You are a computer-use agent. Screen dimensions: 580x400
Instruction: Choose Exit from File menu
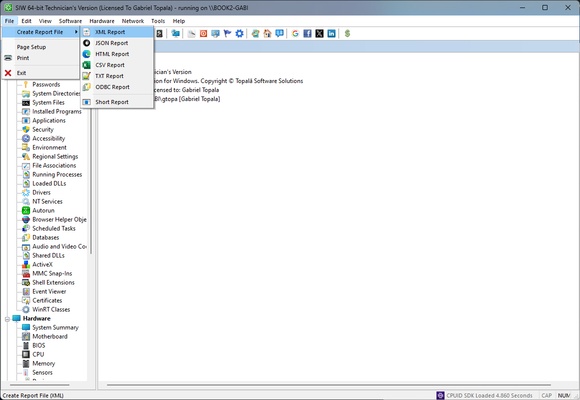[41, 73]
